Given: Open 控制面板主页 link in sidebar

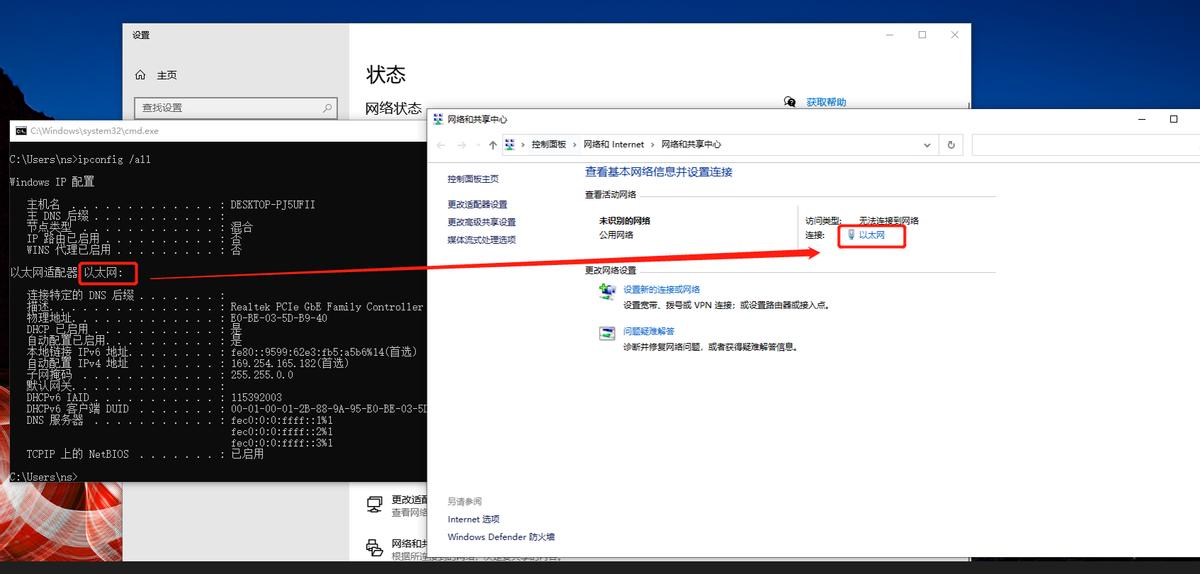Looking at the screenshot, I should [473, 179].
